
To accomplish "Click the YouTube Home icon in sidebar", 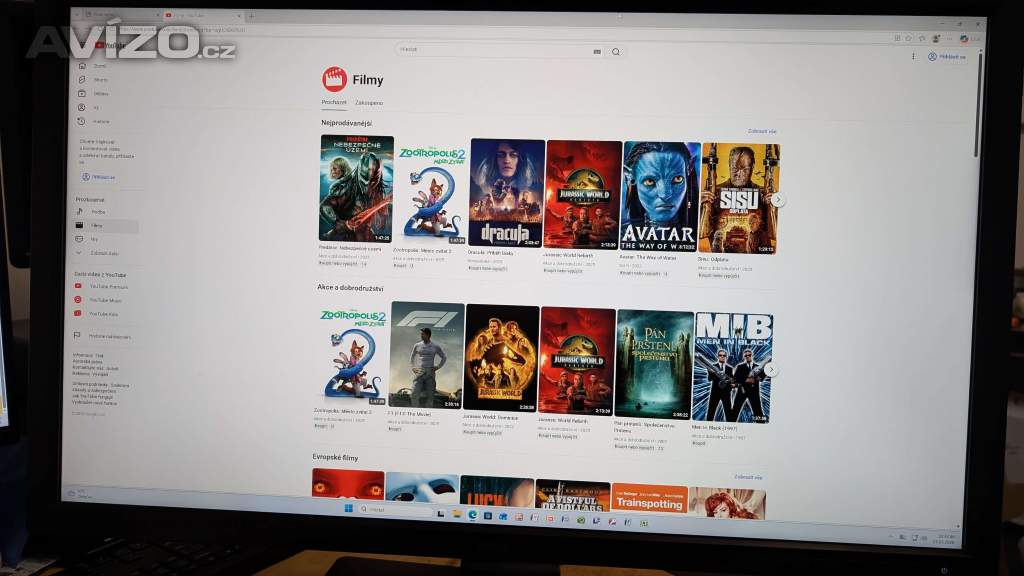I will click(x=82, y=66).
